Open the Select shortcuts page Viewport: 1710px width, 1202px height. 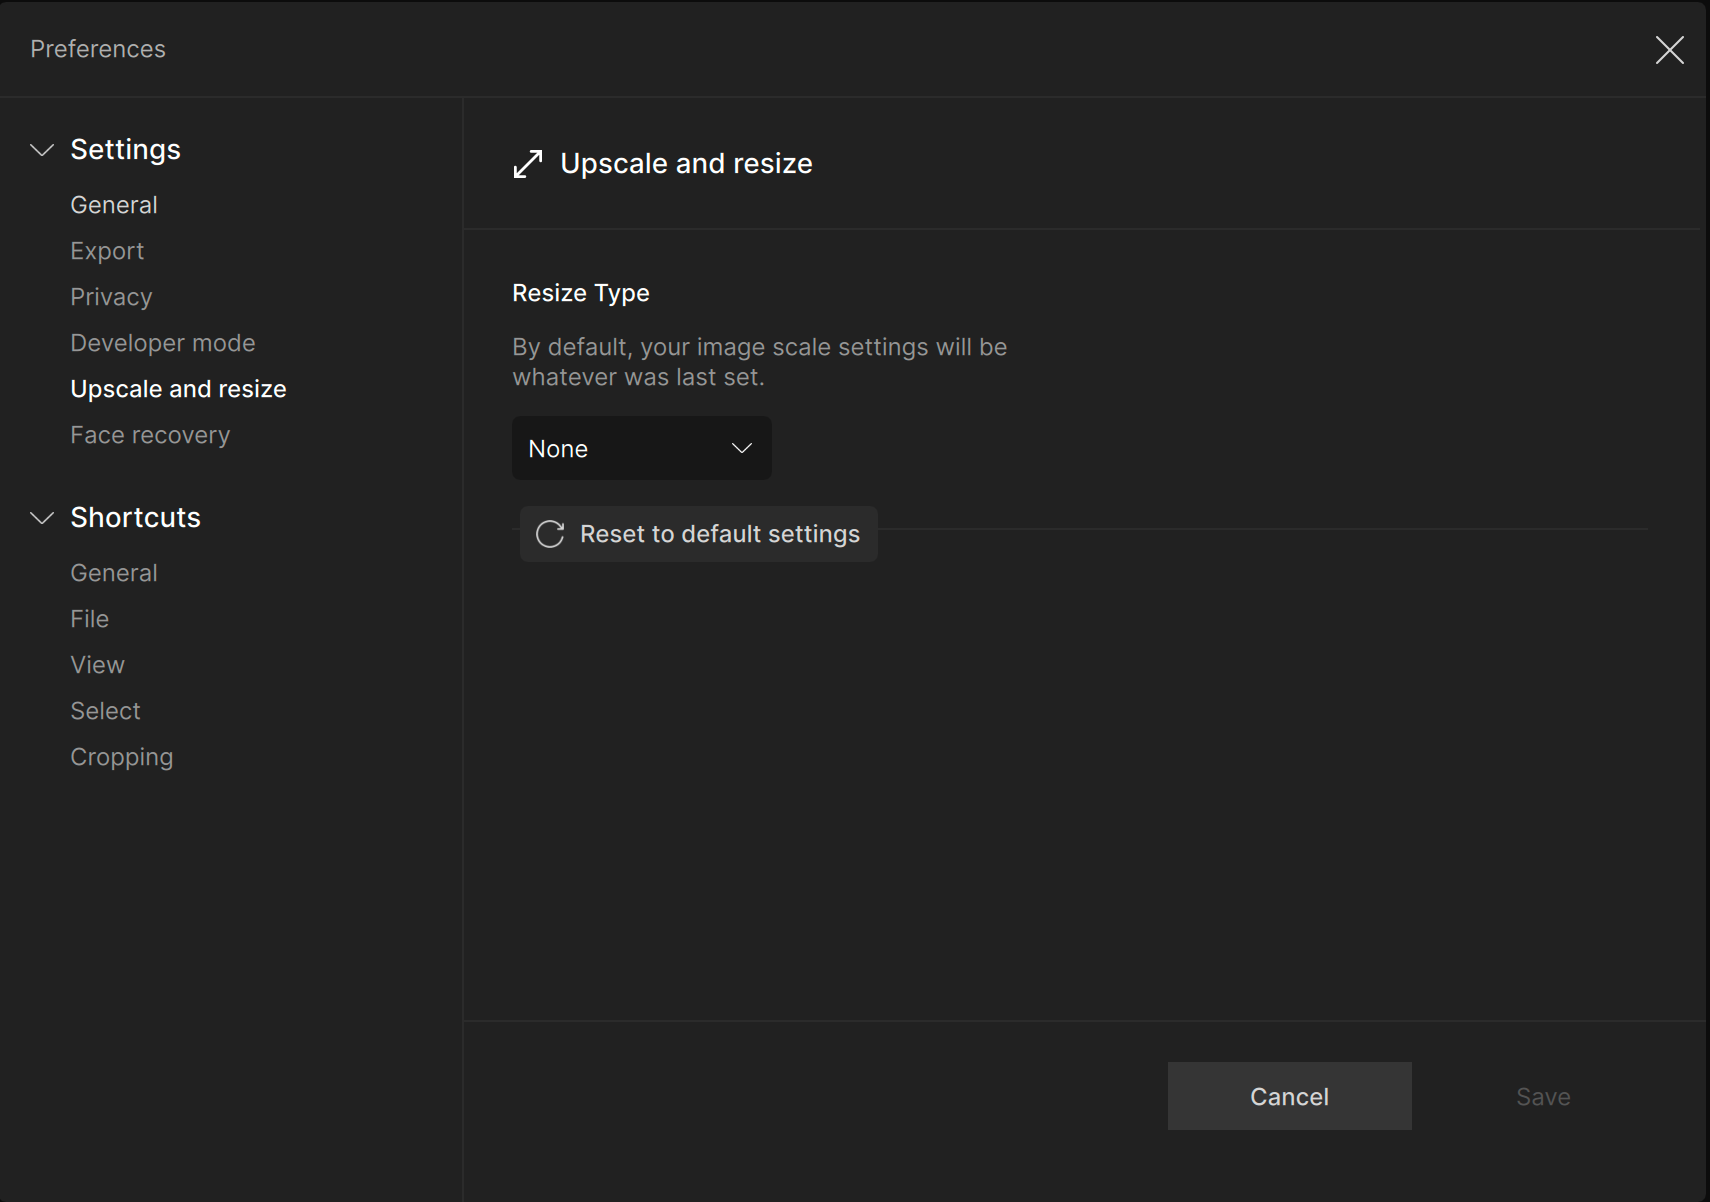[106, 711]
